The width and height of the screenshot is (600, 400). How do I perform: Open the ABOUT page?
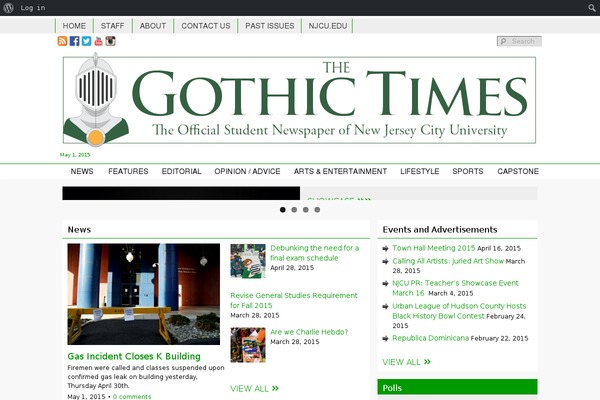coord(153,26)
